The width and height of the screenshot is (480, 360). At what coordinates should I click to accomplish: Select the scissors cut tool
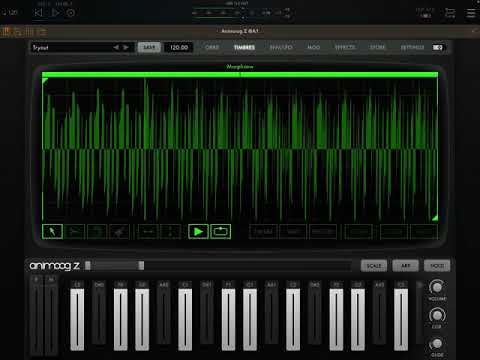coord(74,232)
